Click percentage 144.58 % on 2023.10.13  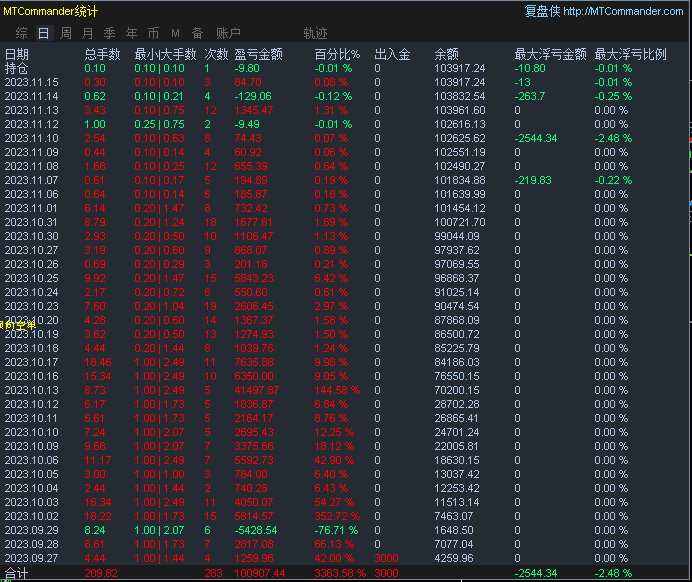pos(337,391)
